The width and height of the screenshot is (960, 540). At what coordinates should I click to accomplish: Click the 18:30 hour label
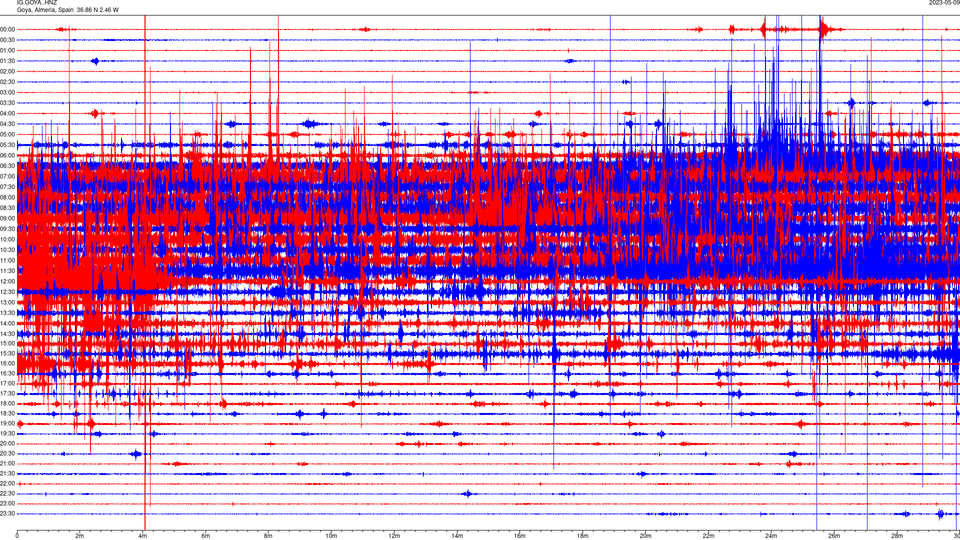click(8, 414)
